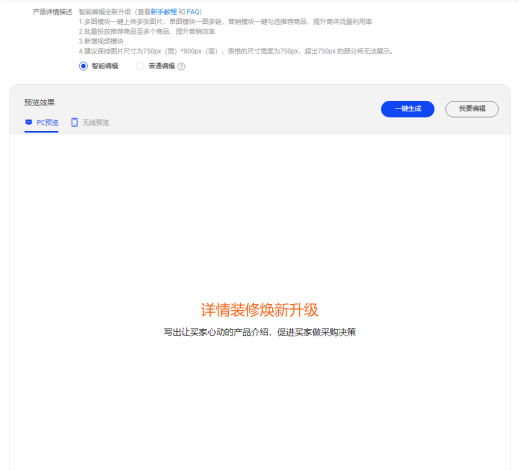This screenshot has width=520, height=471.
Task: Switch to the 无线预览 tab
Action: pyautogui.click(x=90, y=123)
